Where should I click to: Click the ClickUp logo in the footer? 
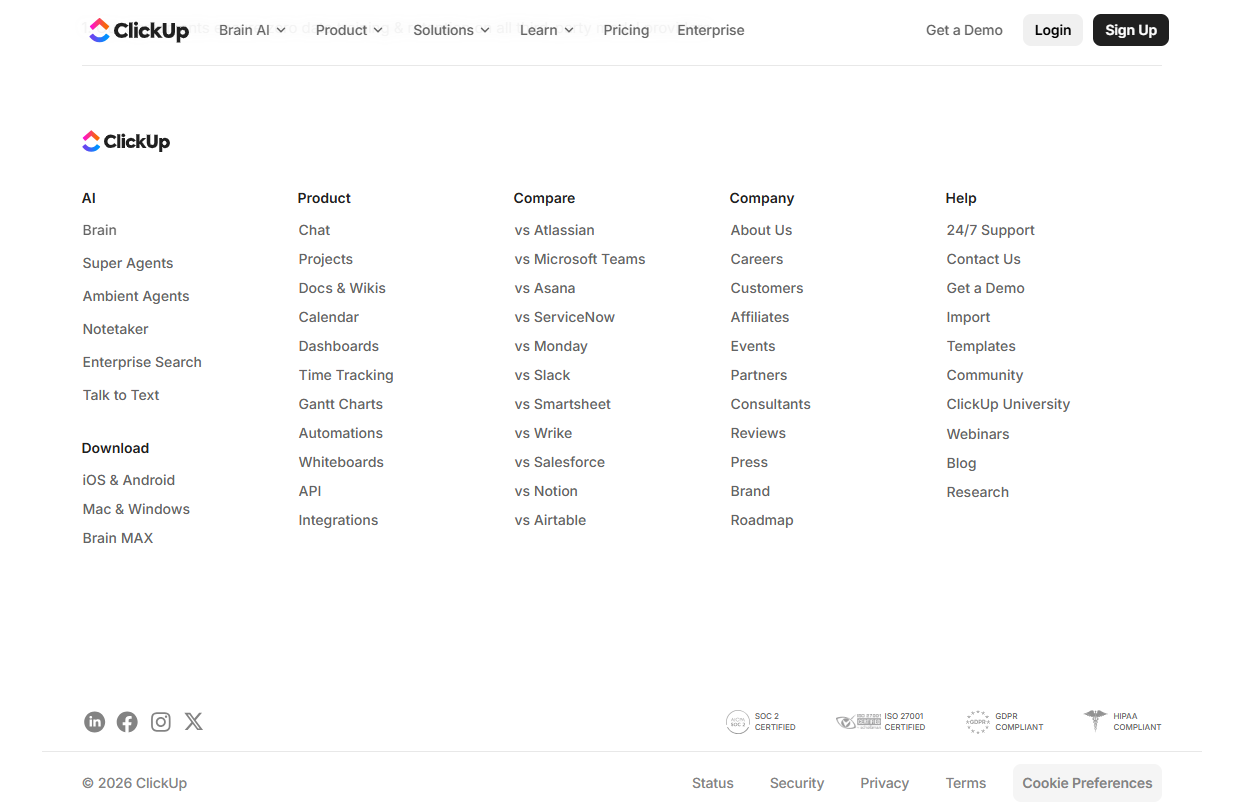click(126, 142)
